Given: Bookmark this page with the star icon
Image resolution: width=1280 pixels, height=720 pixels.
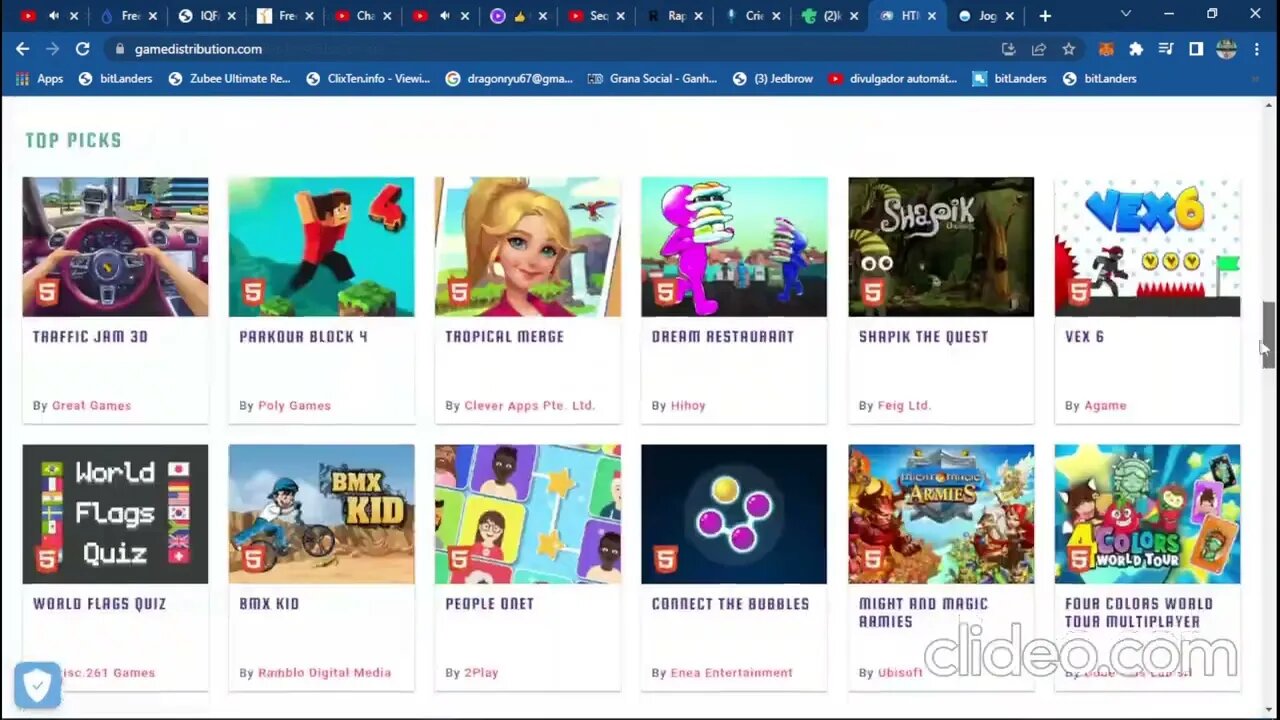Looking at the screenshot, I should (x=1068, y=49).
